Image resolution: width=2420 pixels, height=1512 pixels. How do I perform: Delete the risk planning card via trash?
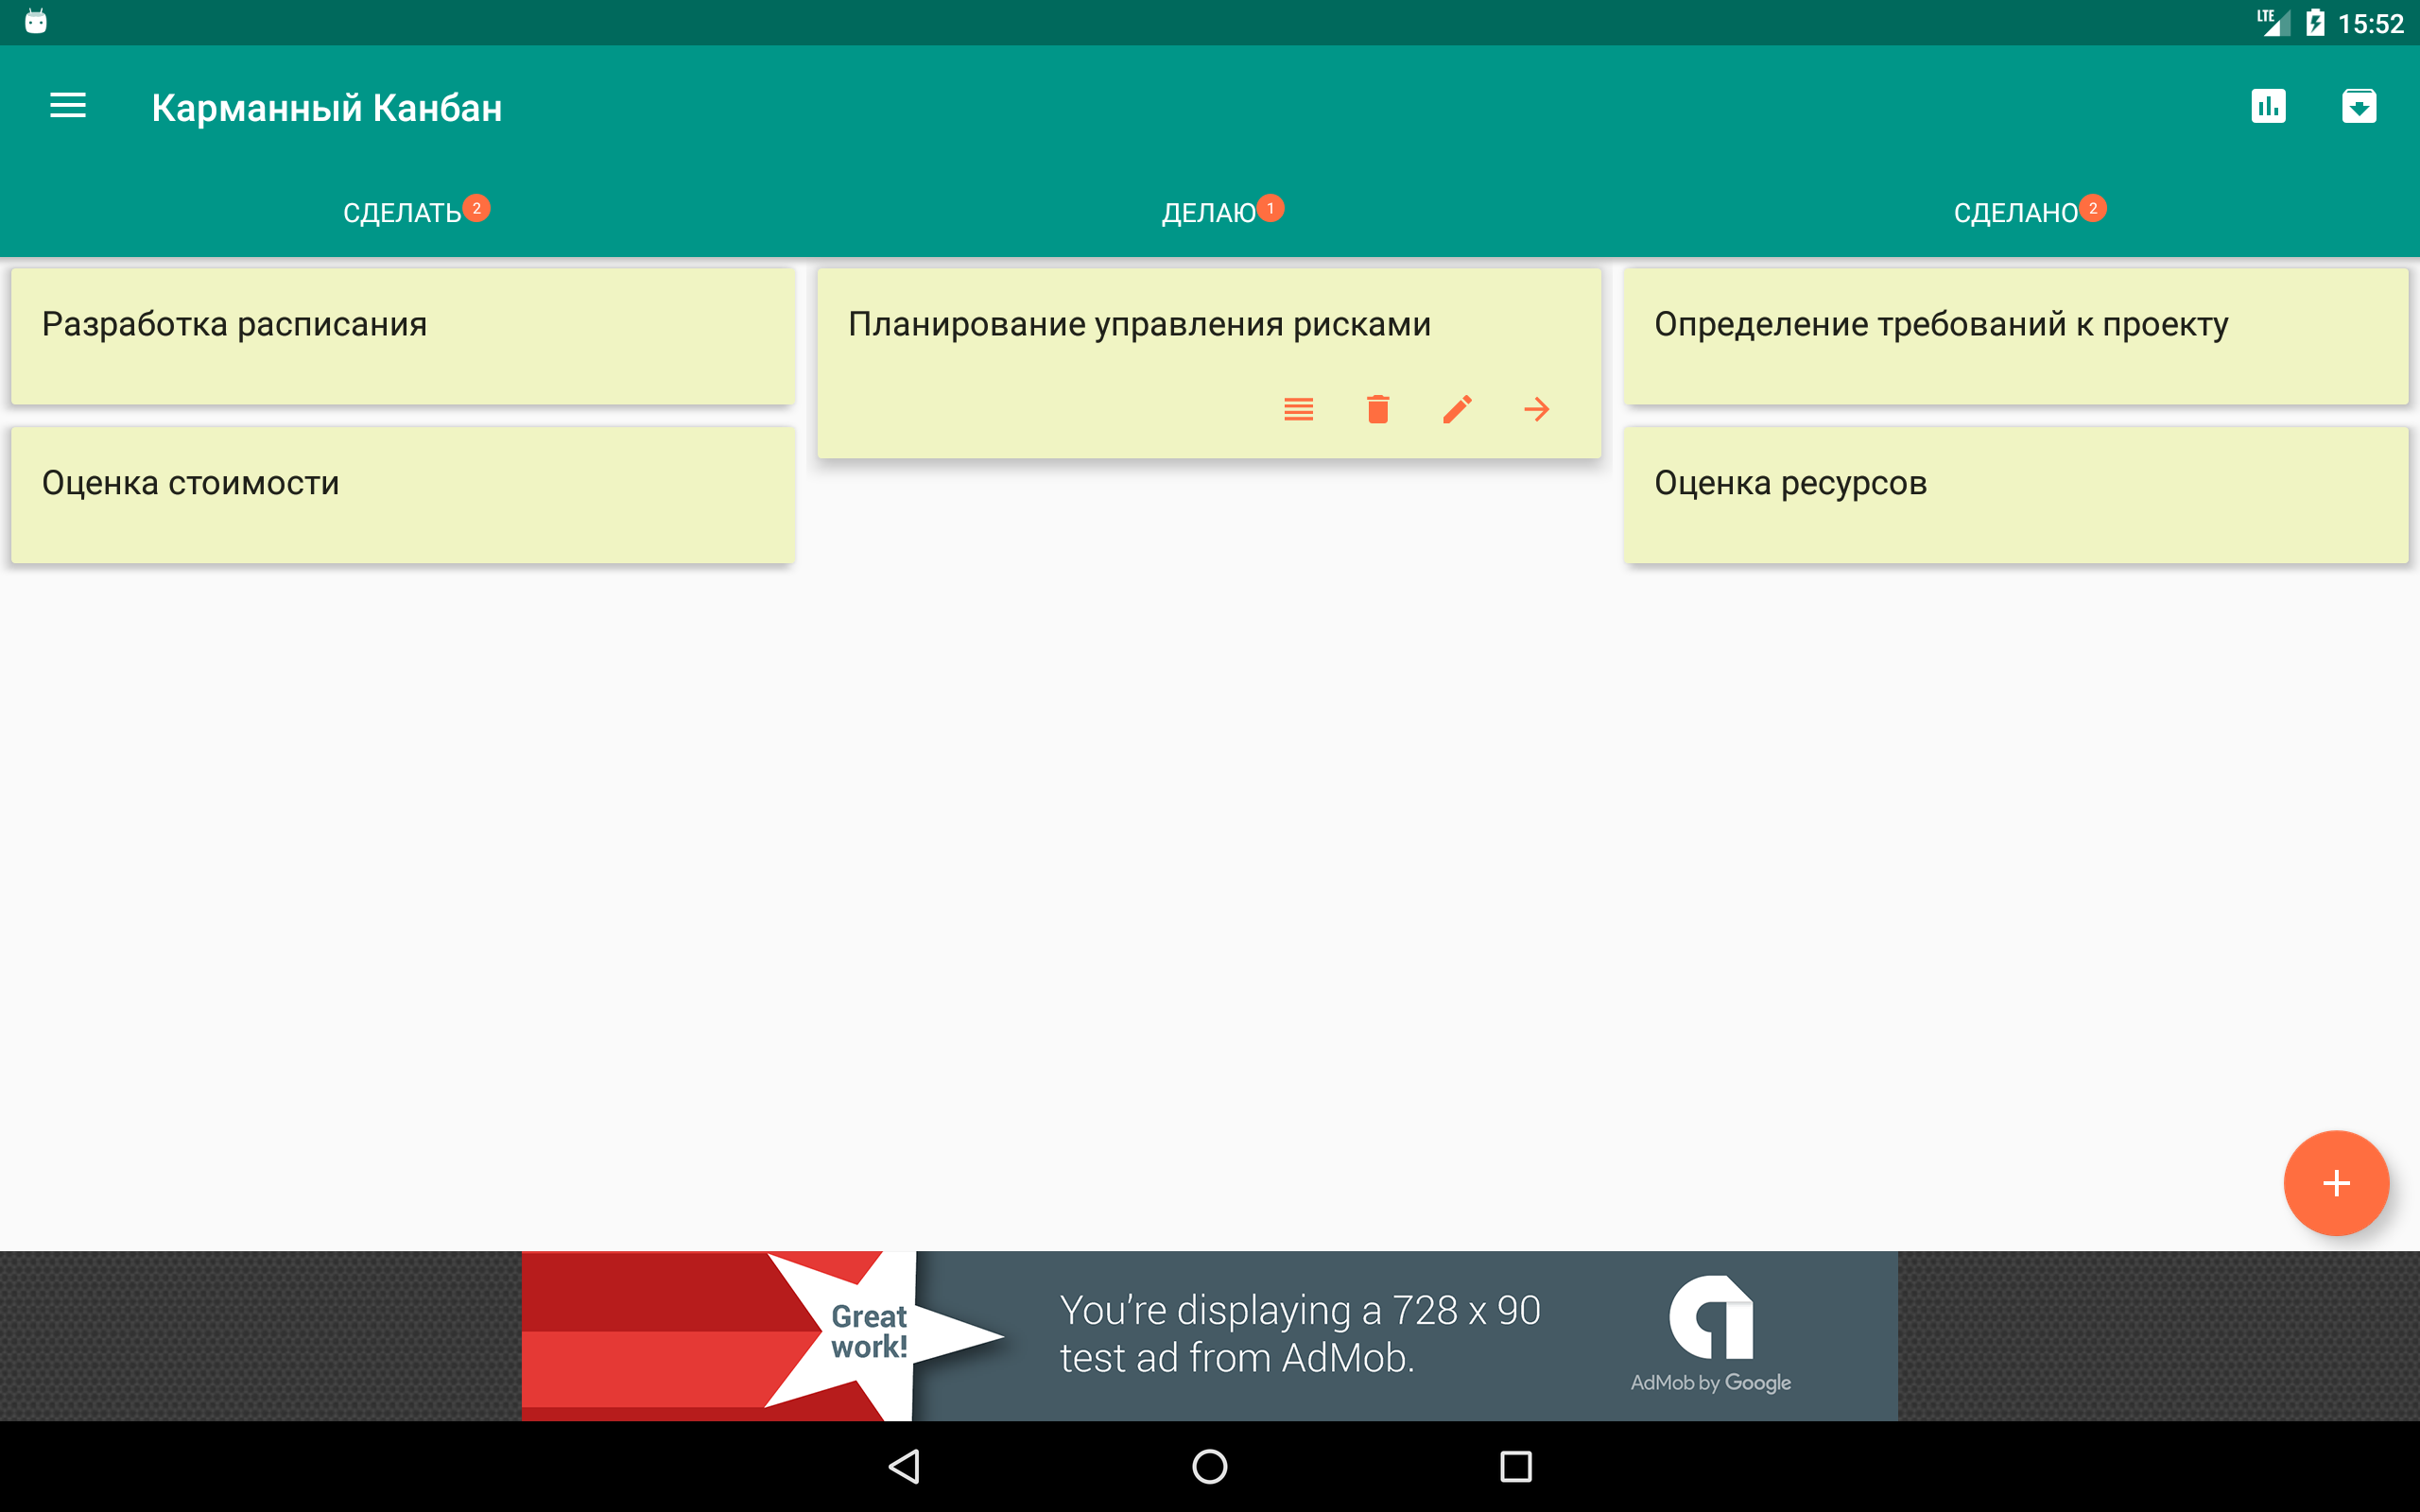coord(1377,409)
